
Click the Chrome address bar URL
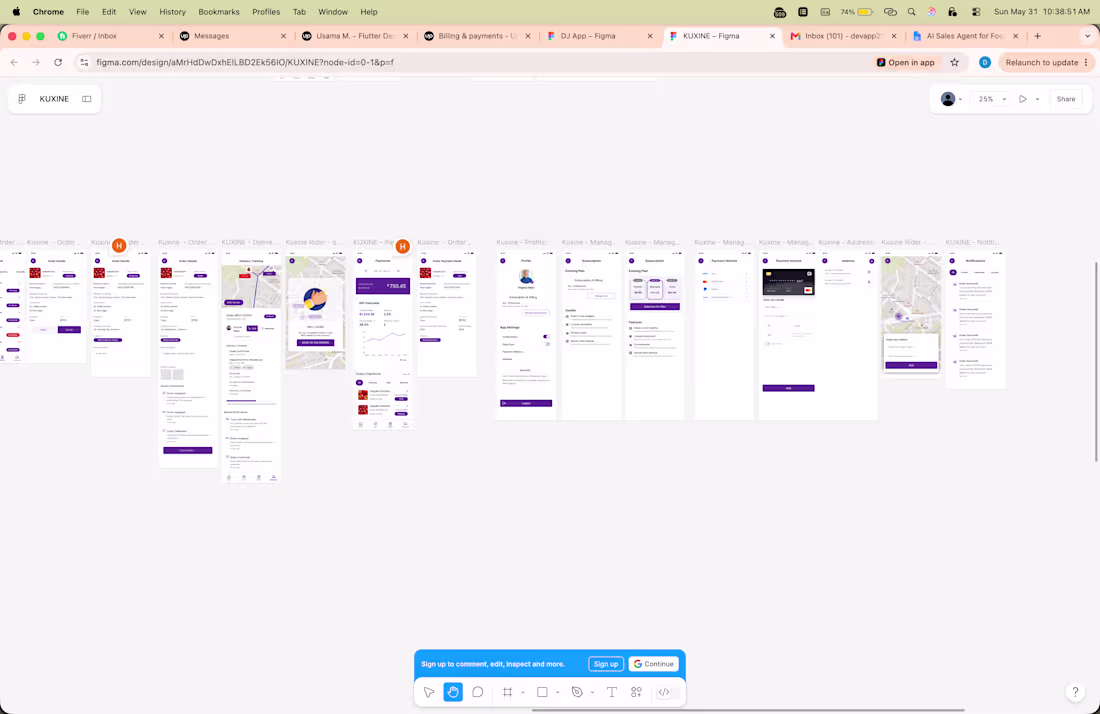(245, 62)
